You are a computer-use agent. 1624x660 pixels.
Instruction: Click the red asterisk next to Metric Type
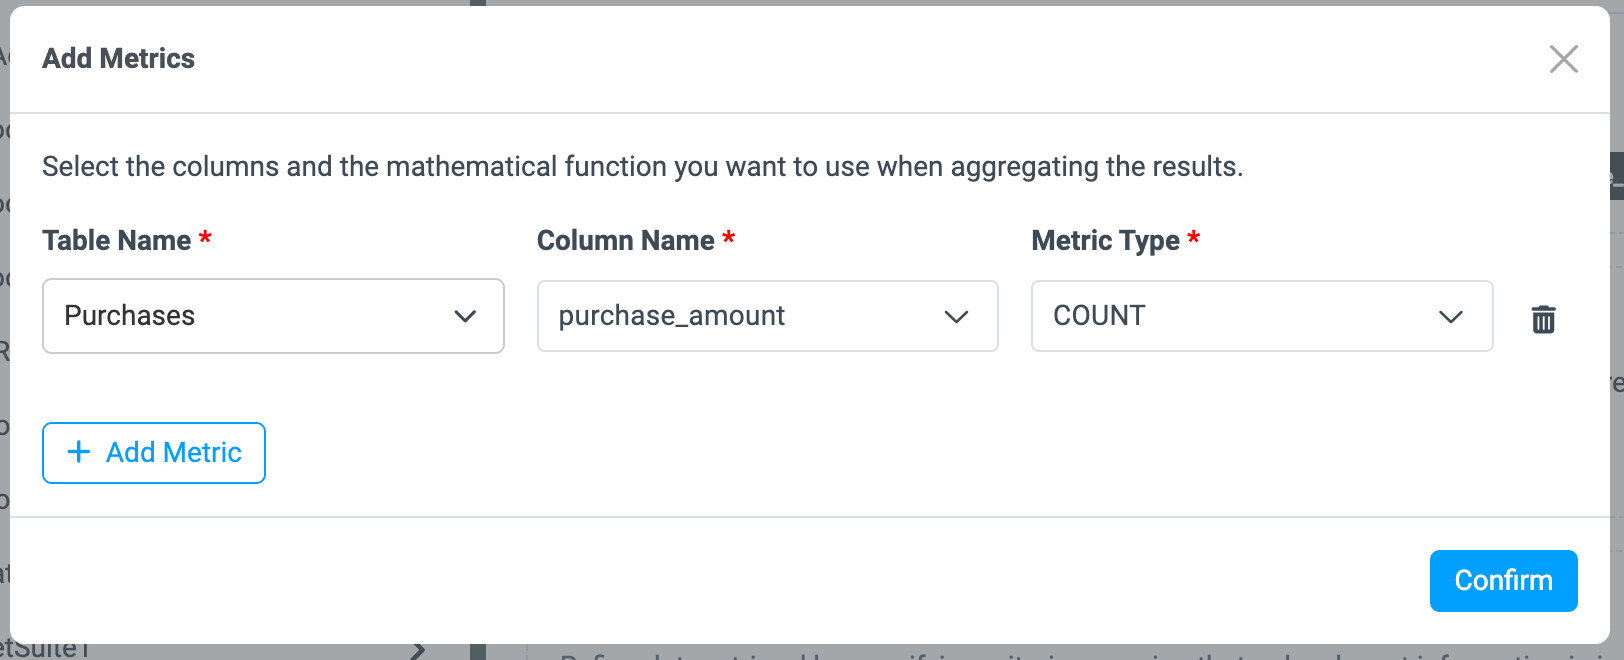click(1193, 238)
